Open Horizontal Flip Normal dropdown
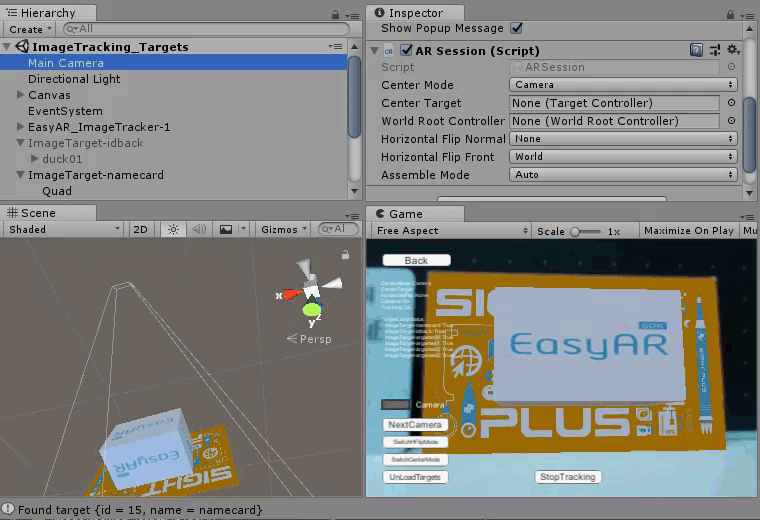 tap(623, 139)
